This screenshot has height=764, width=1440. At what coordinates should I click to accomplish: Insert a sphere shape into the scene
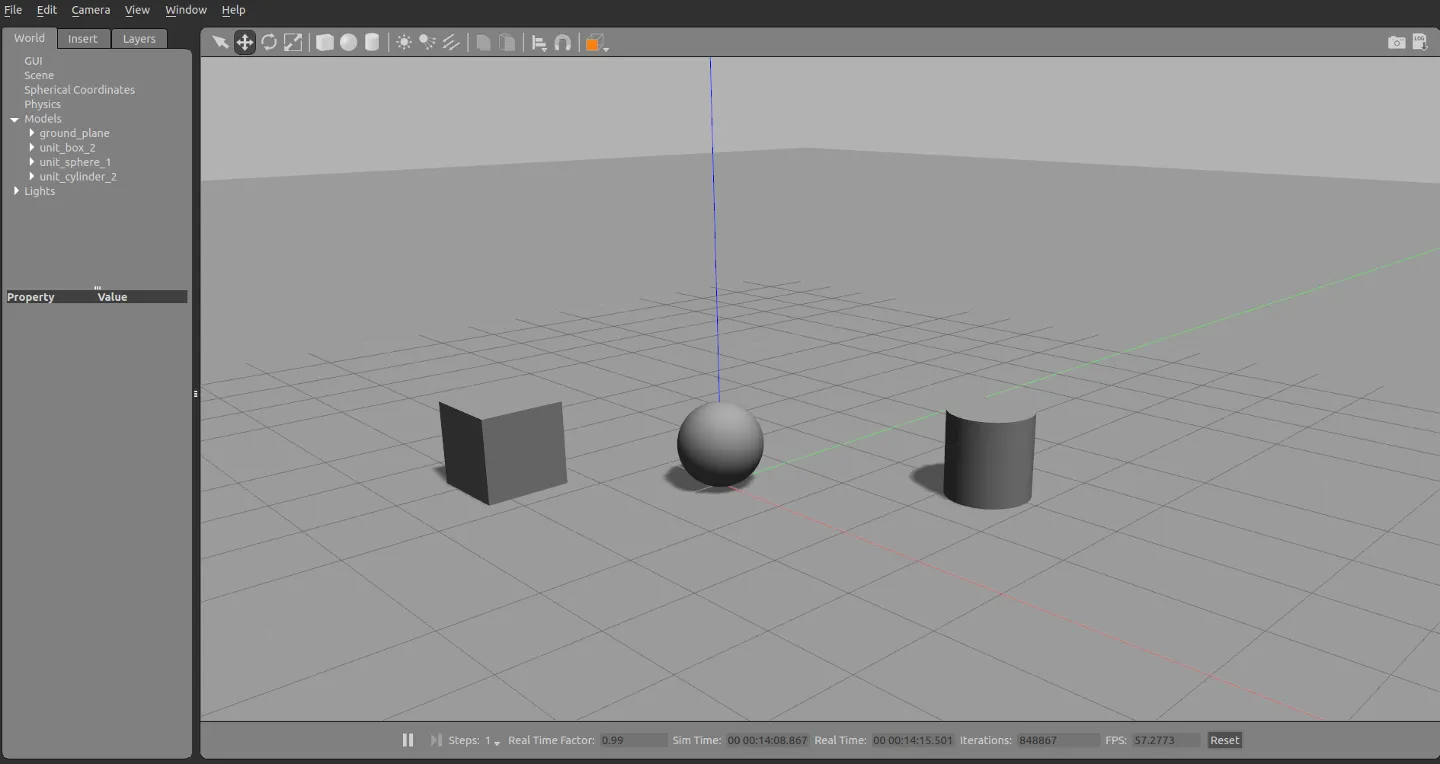[349, 42]
